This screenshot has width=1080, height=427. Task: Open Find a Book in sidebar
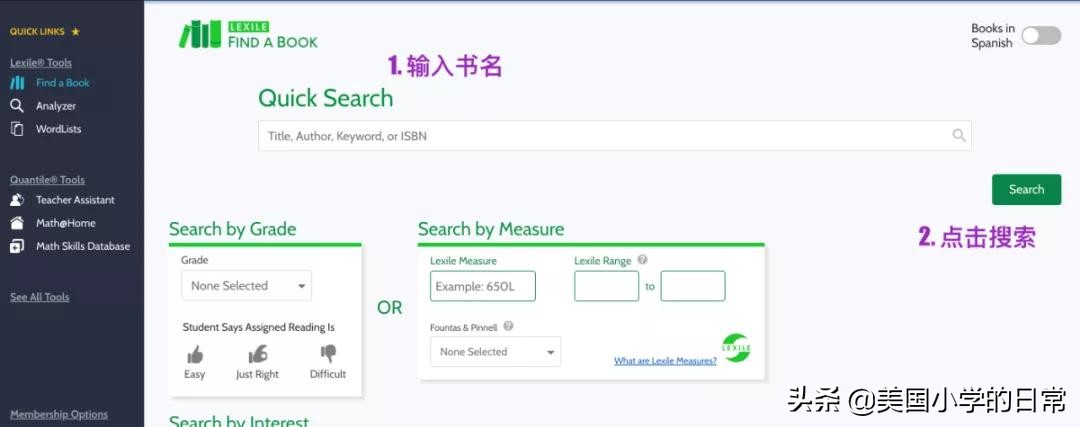coord(63,83)
